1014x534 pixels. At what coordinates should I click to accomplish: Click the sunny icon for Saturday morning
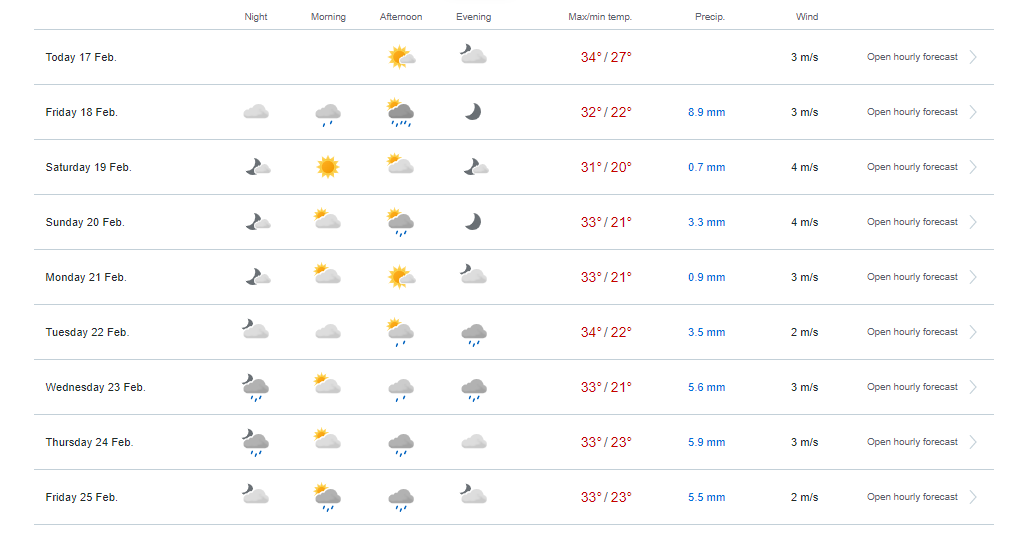[328, 167]
